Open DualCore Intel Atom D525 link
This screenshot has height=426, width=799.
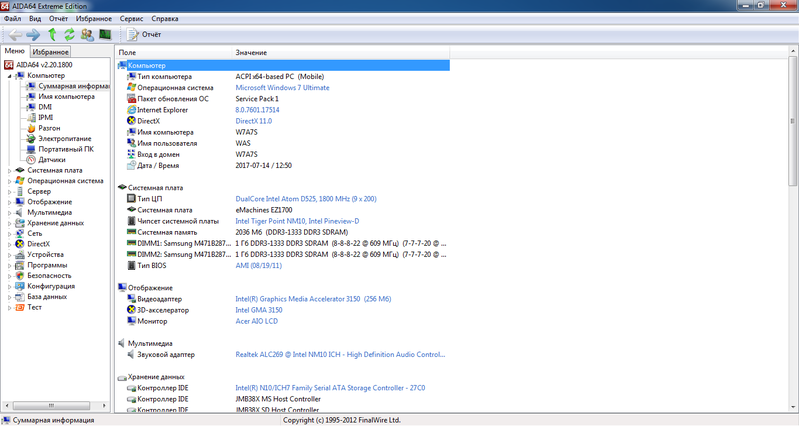coord(306,199)
